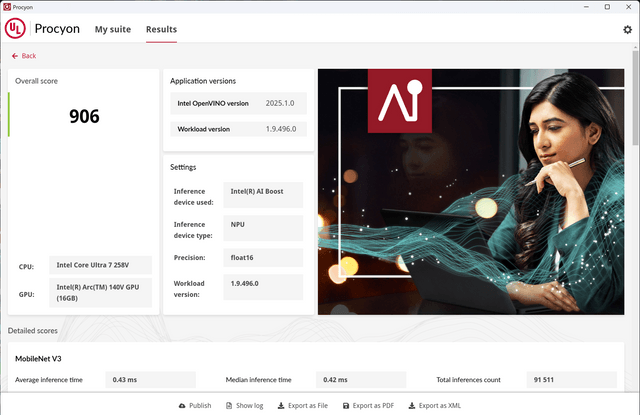The image size is (640, 415).
Task: Click the Intel(R) AI Boost device value
Action: [263, 195]
